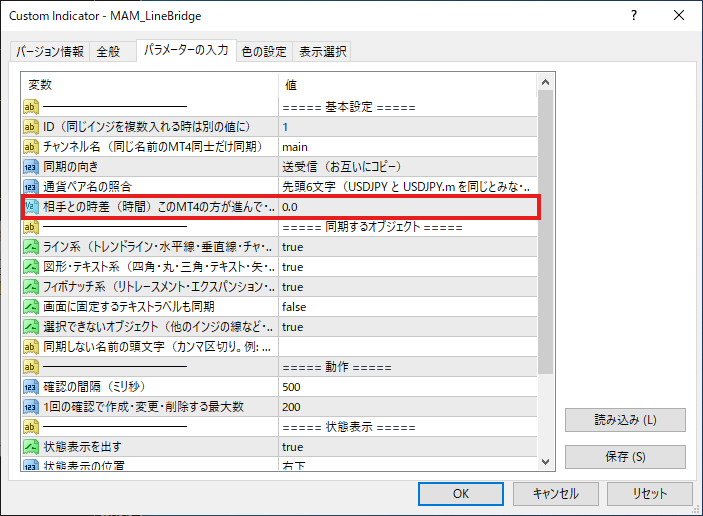Image resolution: width=703 pixels, height=516 pixels.
Task: Click the green bool icon beside 図形・テキスト系
Action: pos(30,267)
